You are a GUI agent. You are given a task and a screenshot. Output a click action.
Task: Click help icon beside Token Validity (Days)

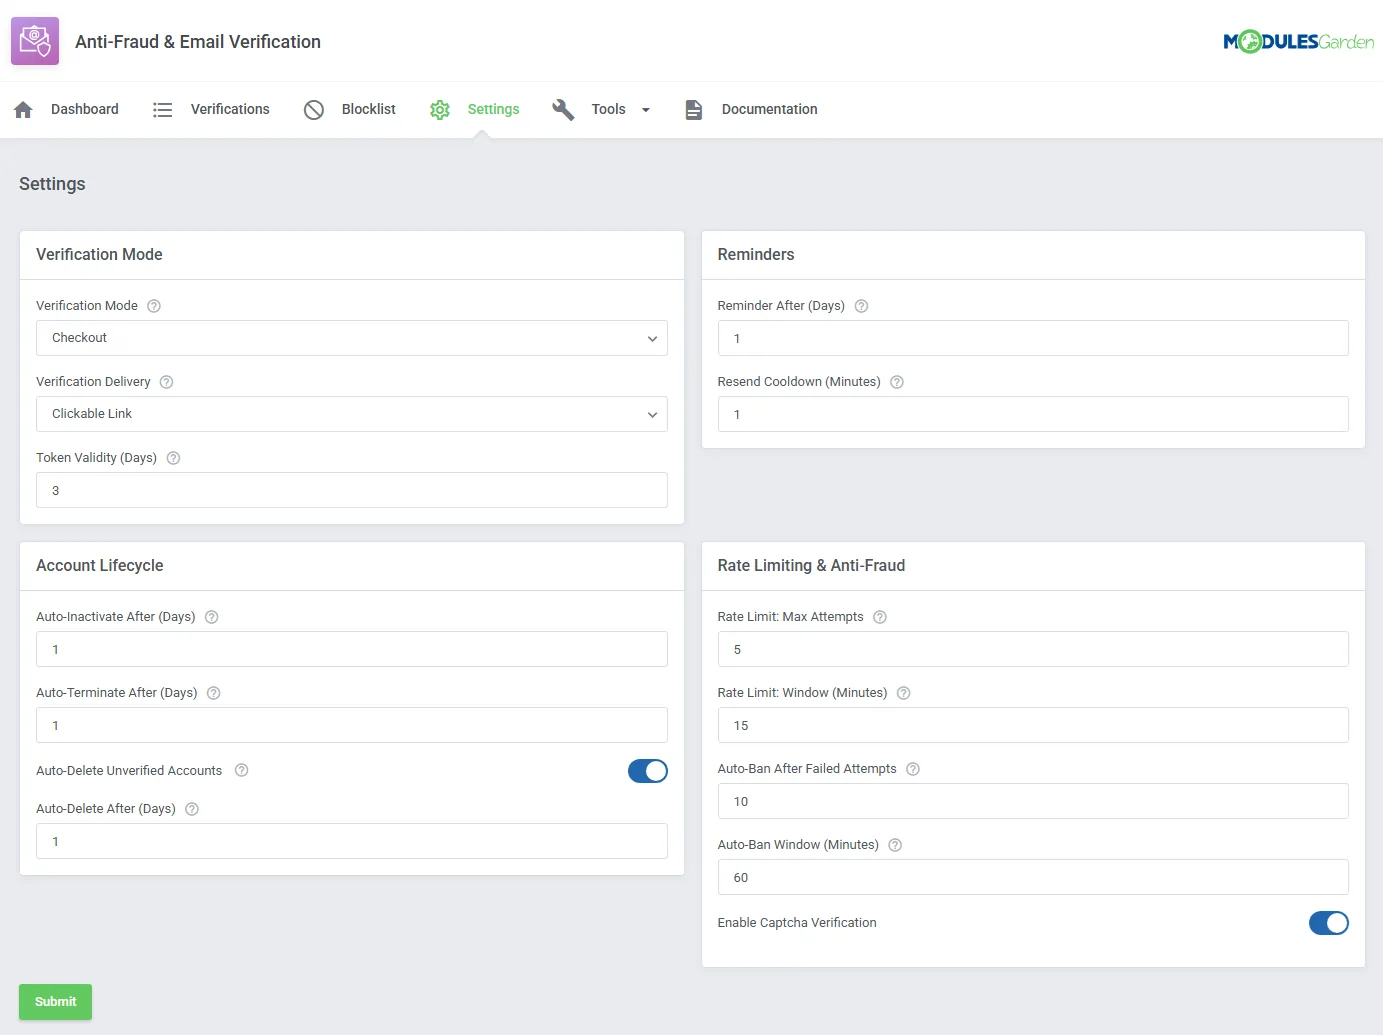click(173, 458)
